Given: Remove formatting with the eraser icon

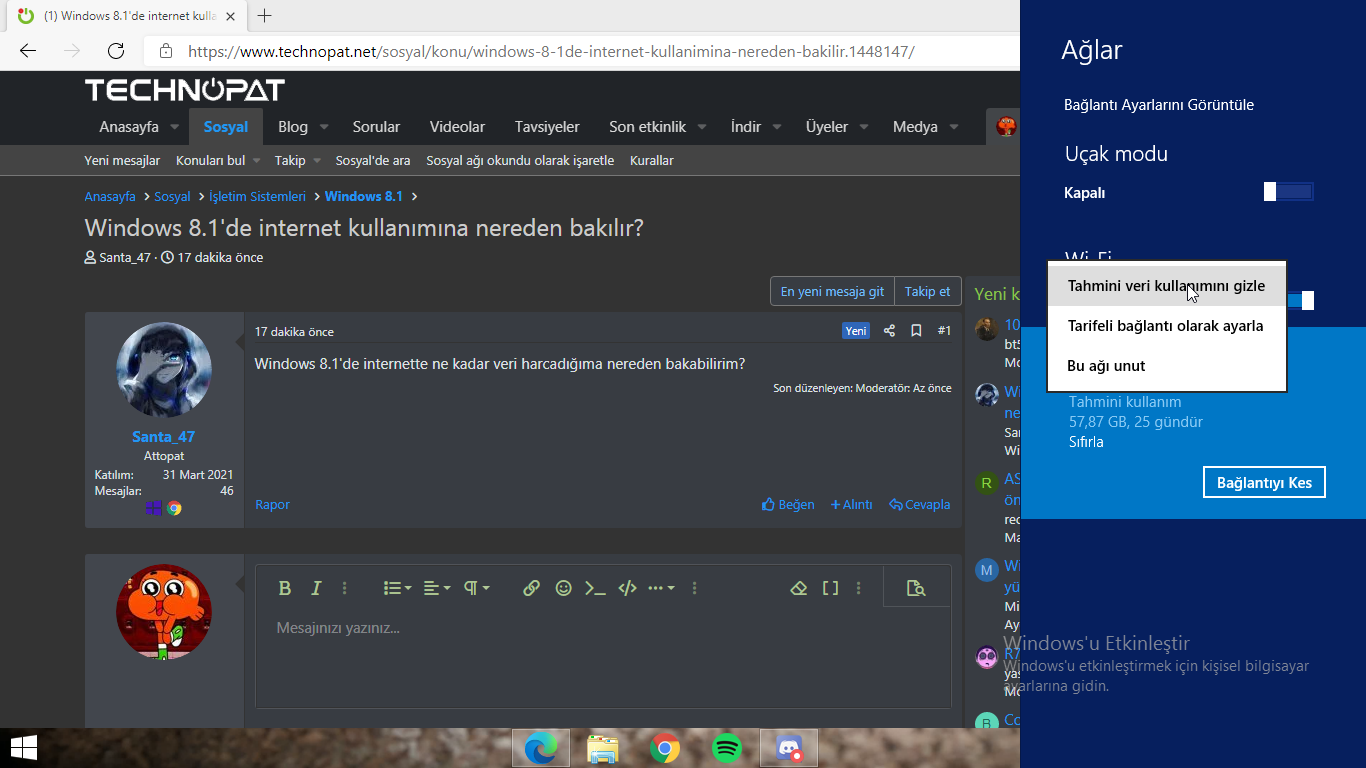Looking at the screenshot, I should pos(798,588).
